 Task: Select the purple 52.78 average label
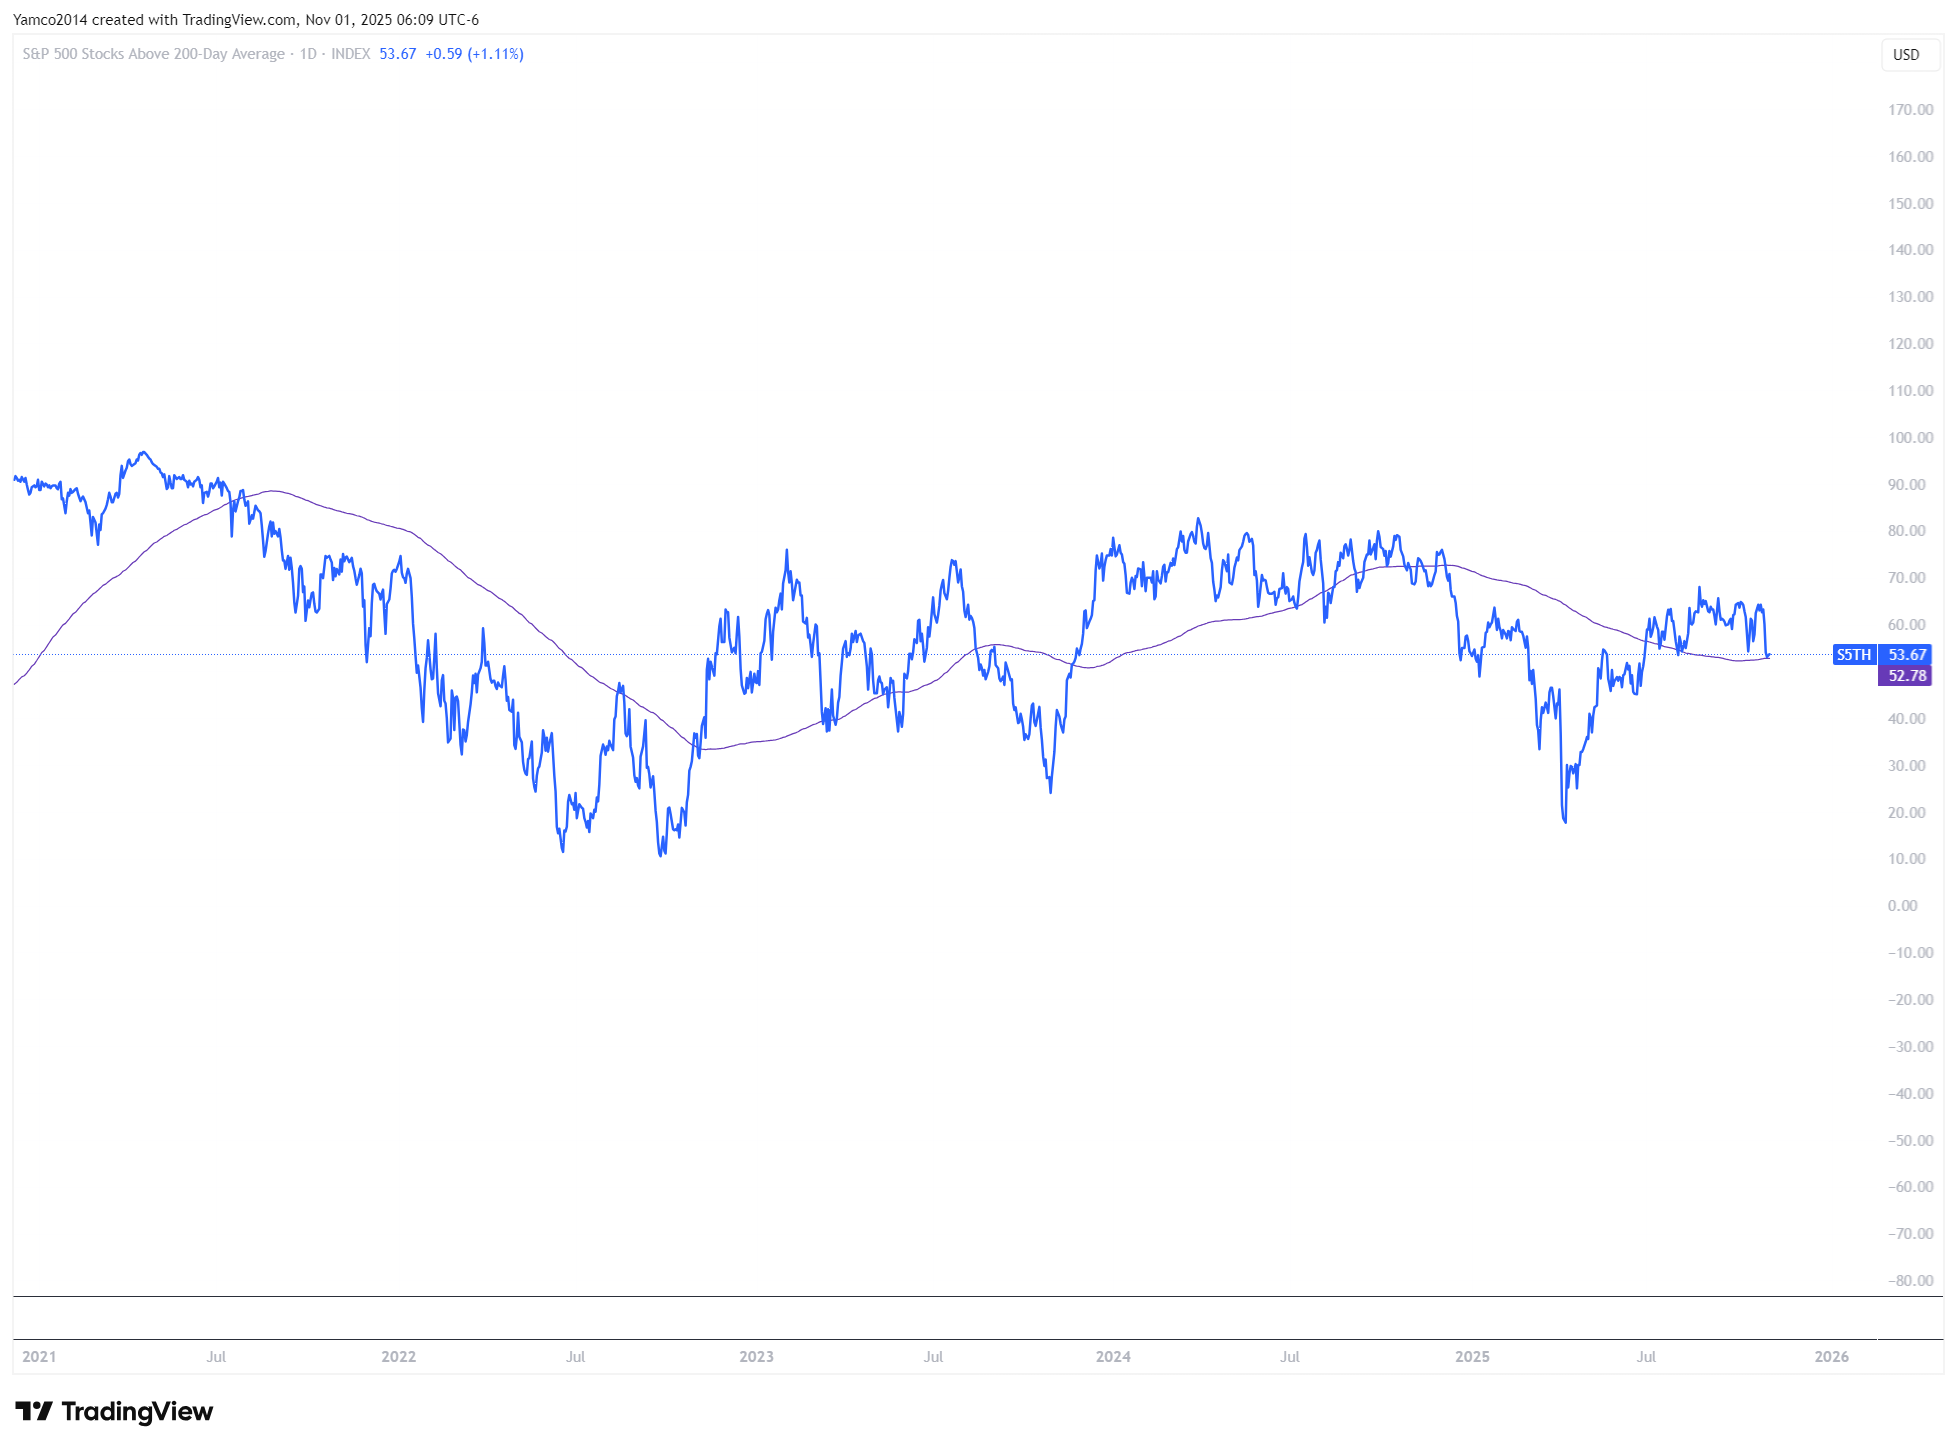tap(1906, 676)
